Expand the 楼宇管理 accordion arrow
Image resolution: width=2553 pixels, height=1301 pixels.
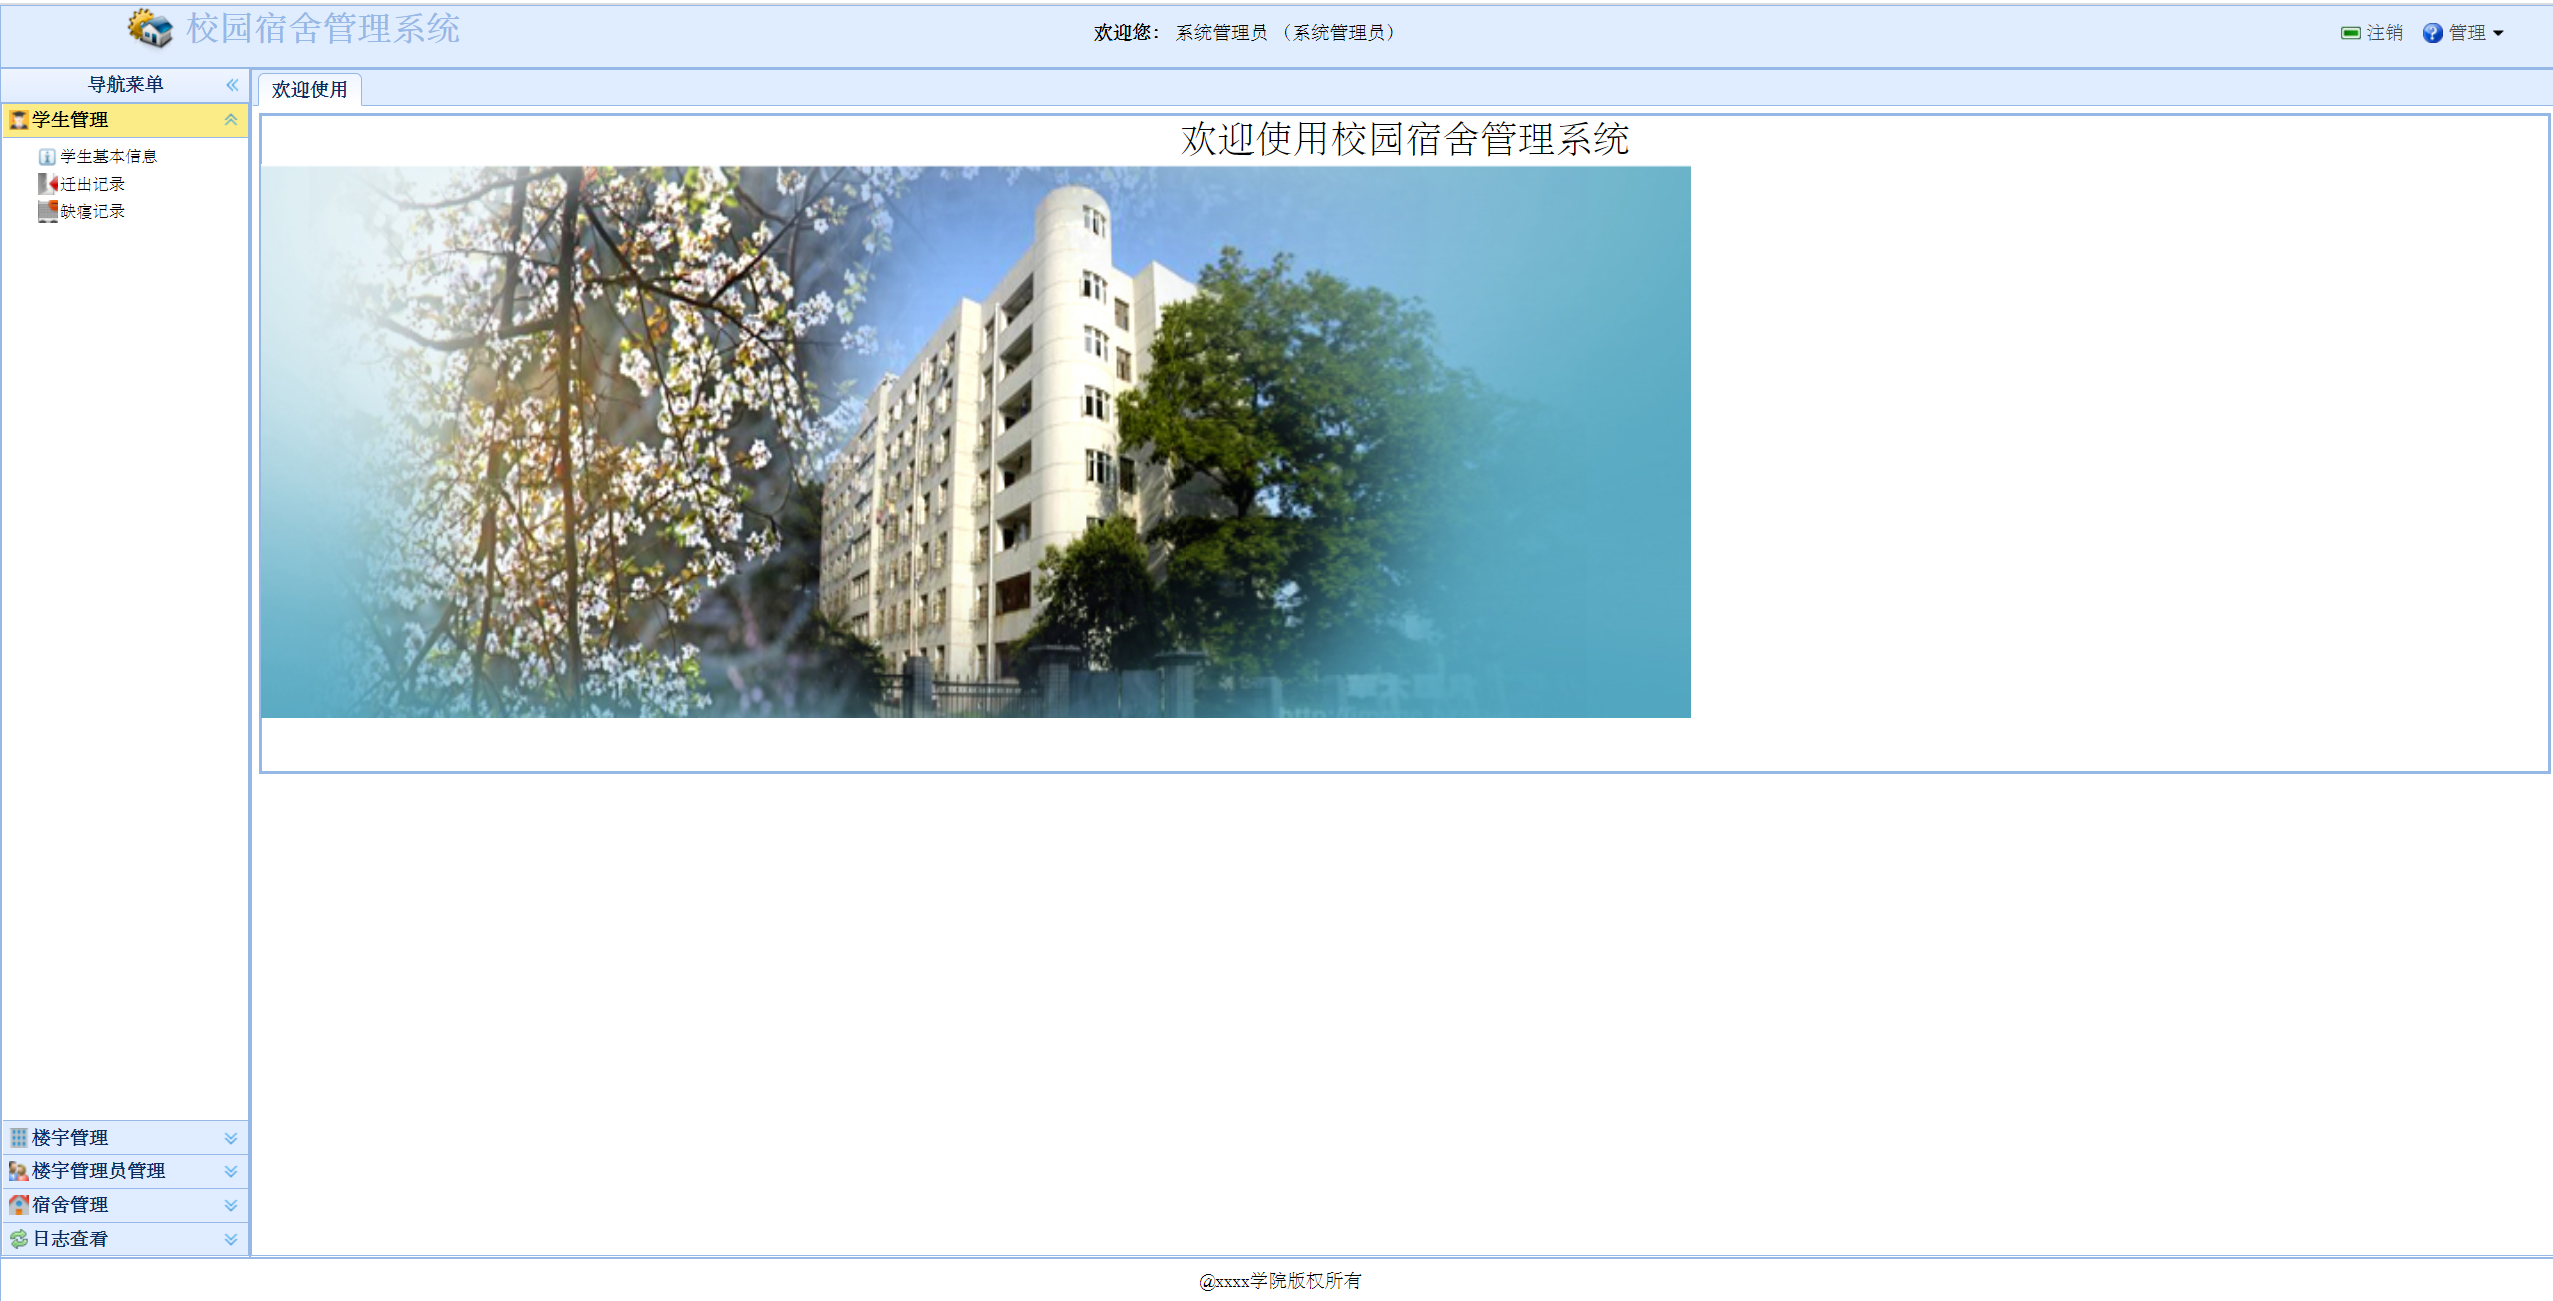(231, 1138)
